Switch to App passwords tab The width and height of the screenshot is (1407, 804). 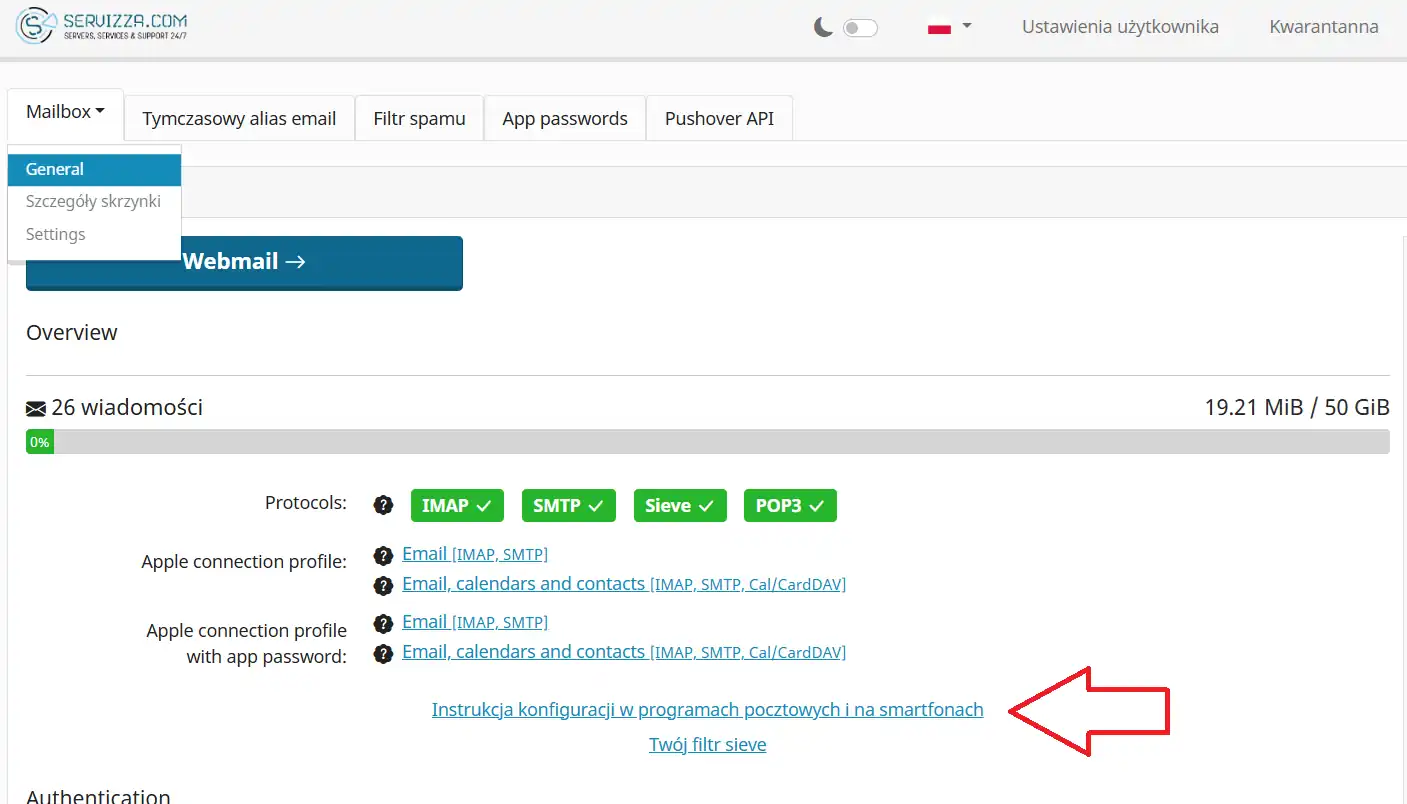(x=565, y=118)
